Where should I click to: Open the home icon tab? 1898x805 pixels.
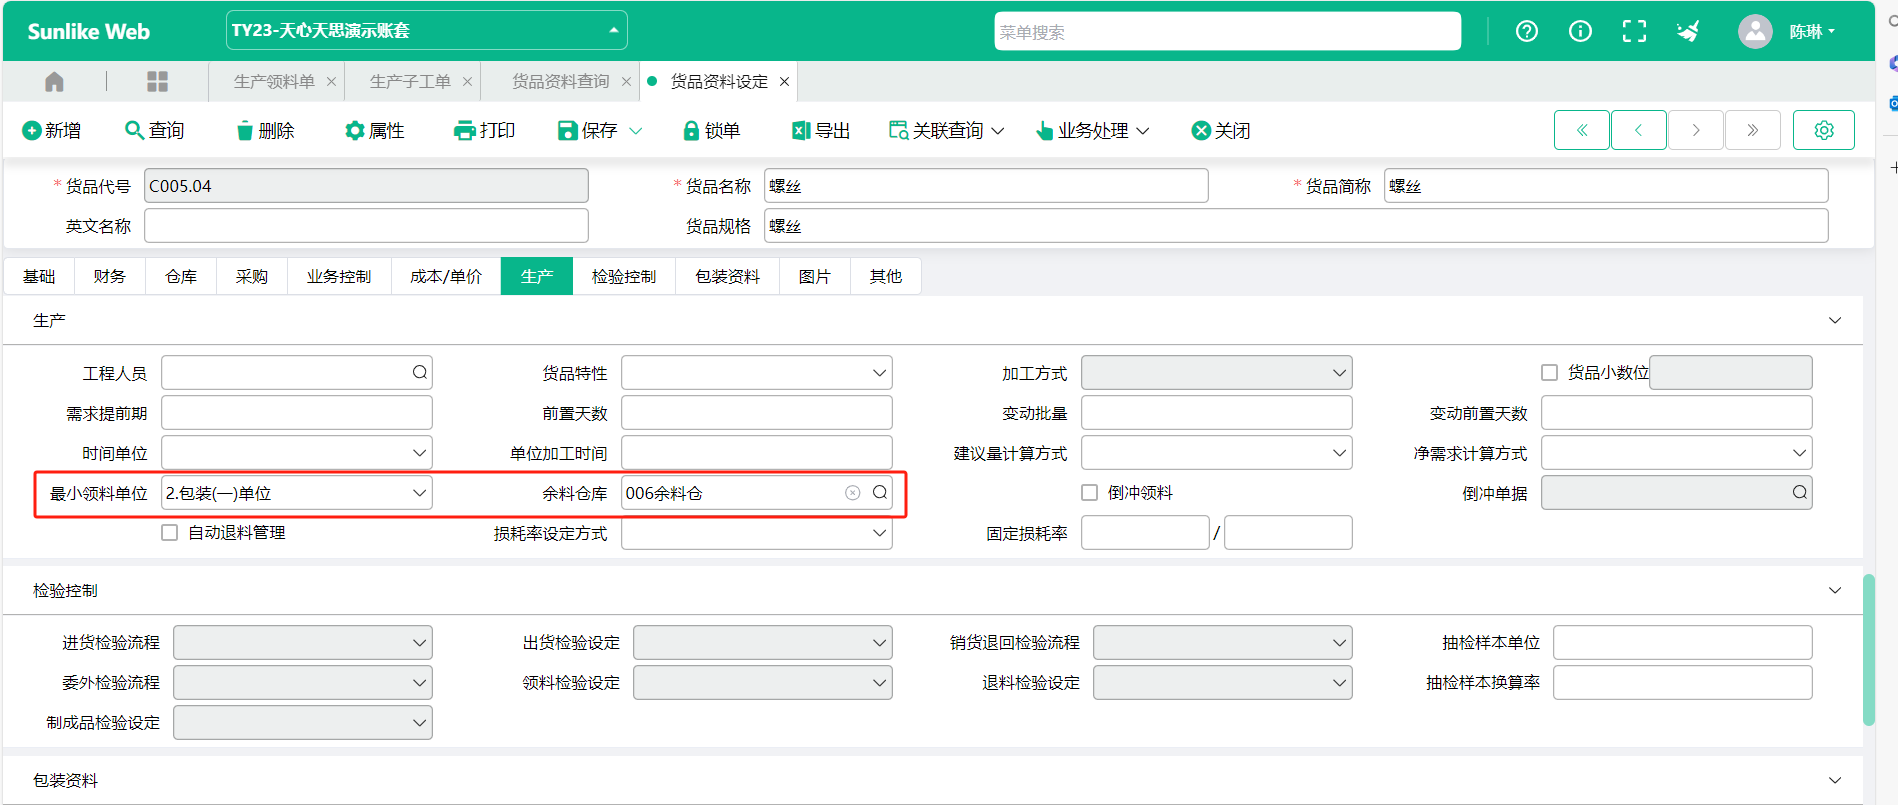(x=54, y=81)
